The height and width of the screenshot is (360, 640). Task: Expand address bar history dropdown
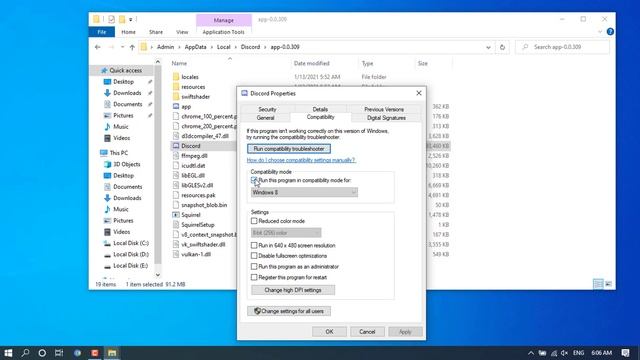488,47
